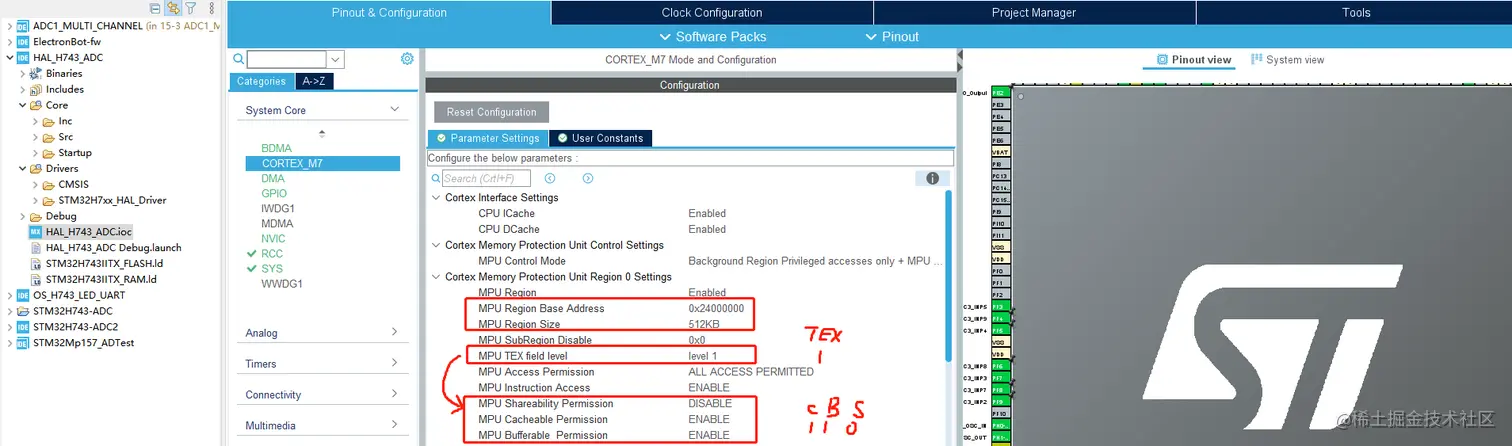Screen dimensions: 1512x446
Task: Expand the Connectivity category
Action: point(395,394)
